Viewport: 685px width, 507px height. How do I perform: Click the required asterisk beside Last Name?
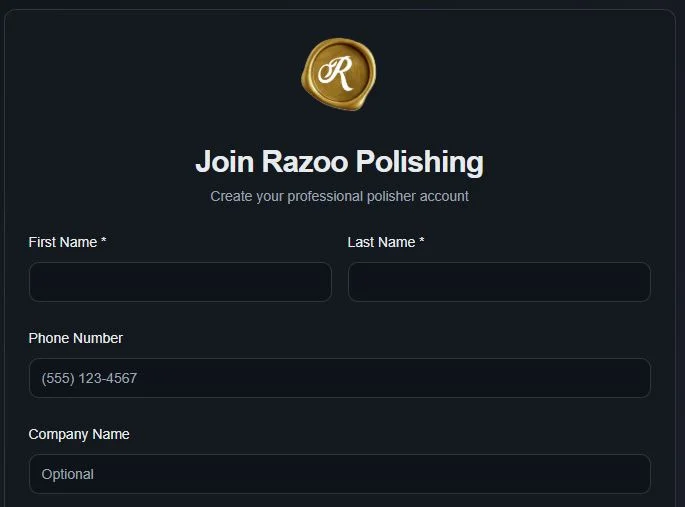click(x=422, y=242)
